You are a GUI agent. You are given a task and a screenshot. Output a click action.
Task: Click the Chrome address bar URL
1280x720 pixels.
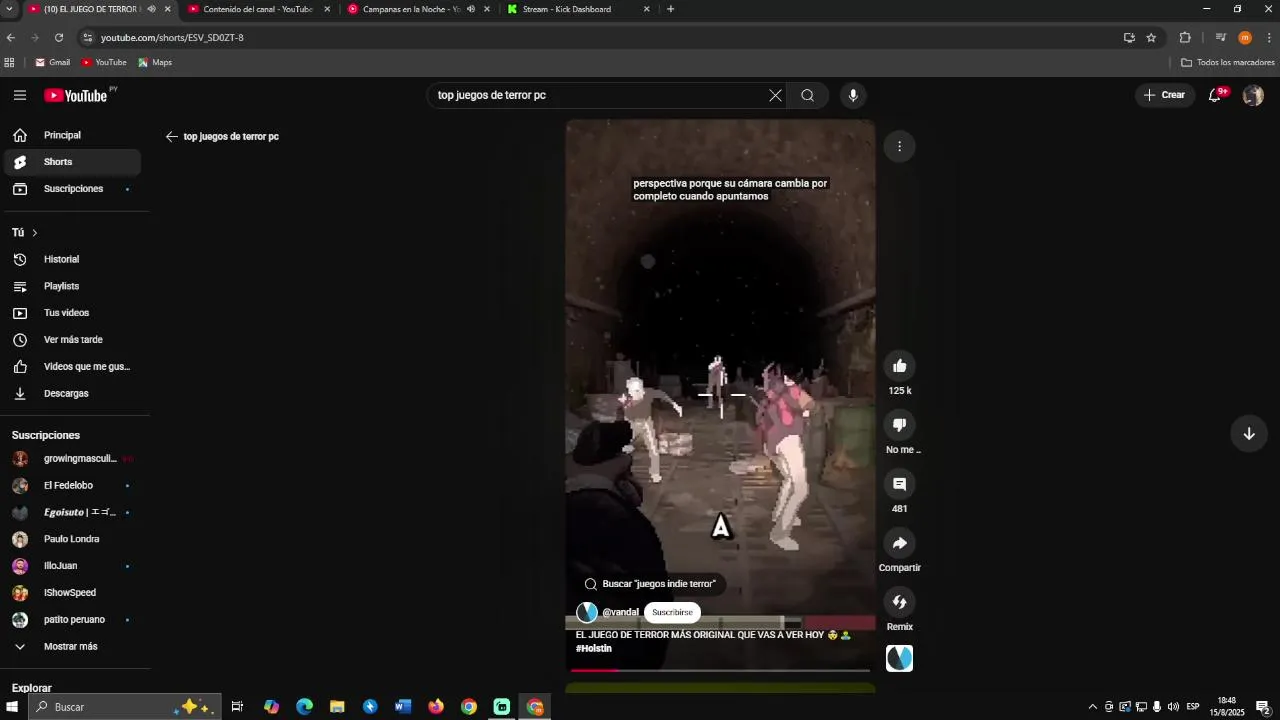tap(172, 38)
